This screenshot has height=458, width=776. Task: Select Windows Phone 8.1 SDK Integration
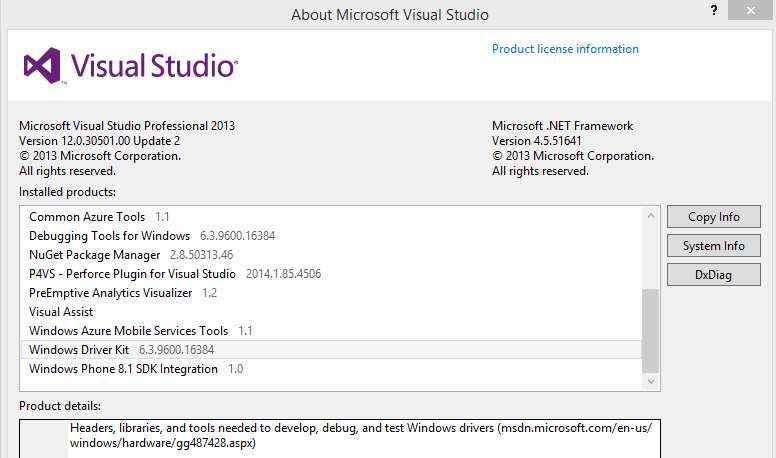coord(331,369)
